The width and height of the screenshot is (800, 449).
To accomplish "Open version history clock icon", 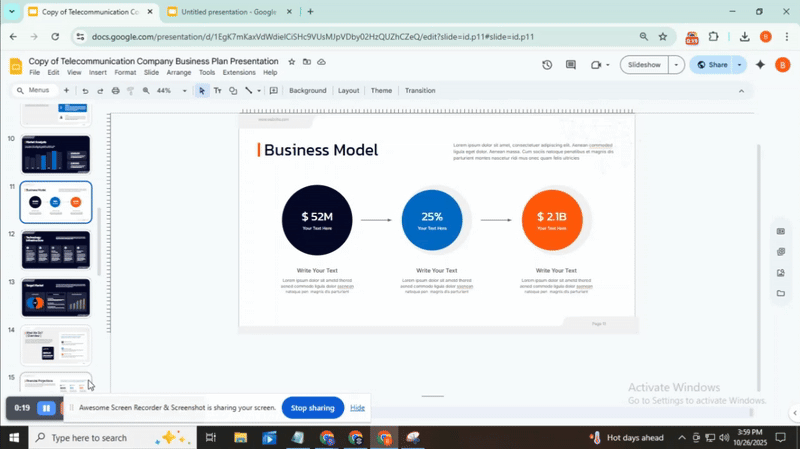I will (x=547, y=65).
